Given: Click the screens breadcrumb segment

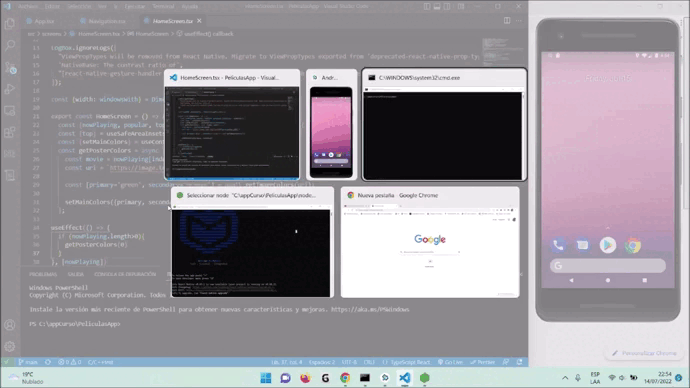Looking at the screenshot, I should [51, 34].
